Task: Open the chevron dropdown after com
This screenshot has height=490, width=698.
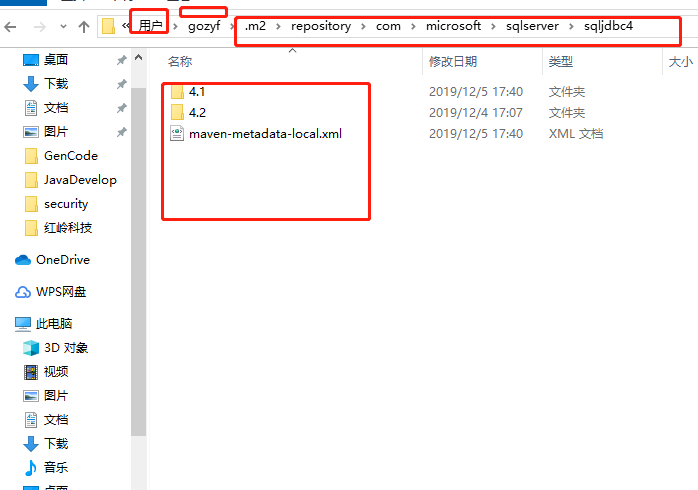Action: [x=413, y=27]
